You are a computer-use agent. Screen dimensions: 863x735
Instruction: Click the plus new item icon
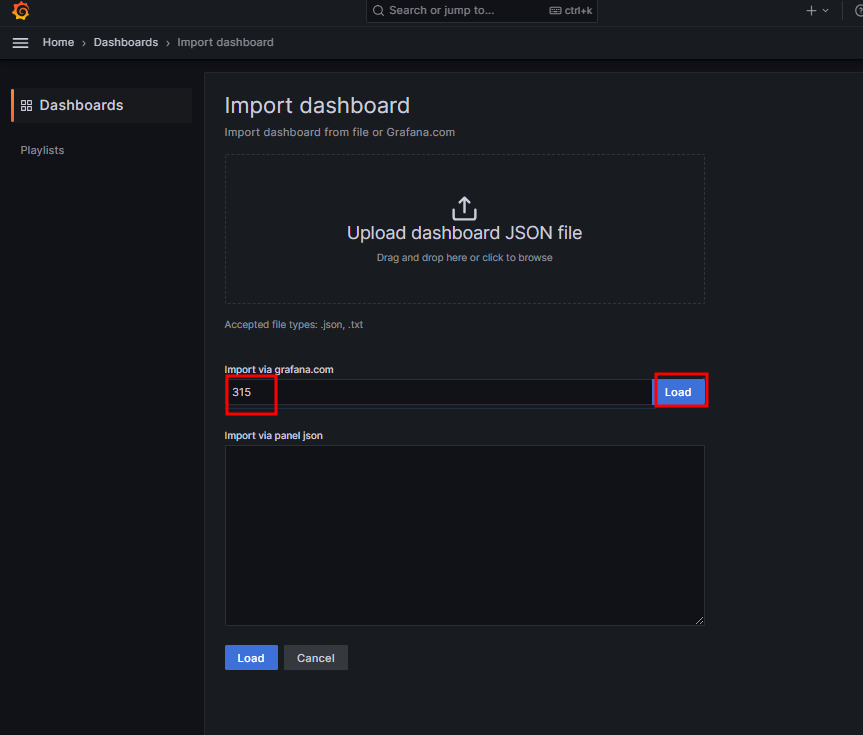pyautogui.click(x=811, y=10)
